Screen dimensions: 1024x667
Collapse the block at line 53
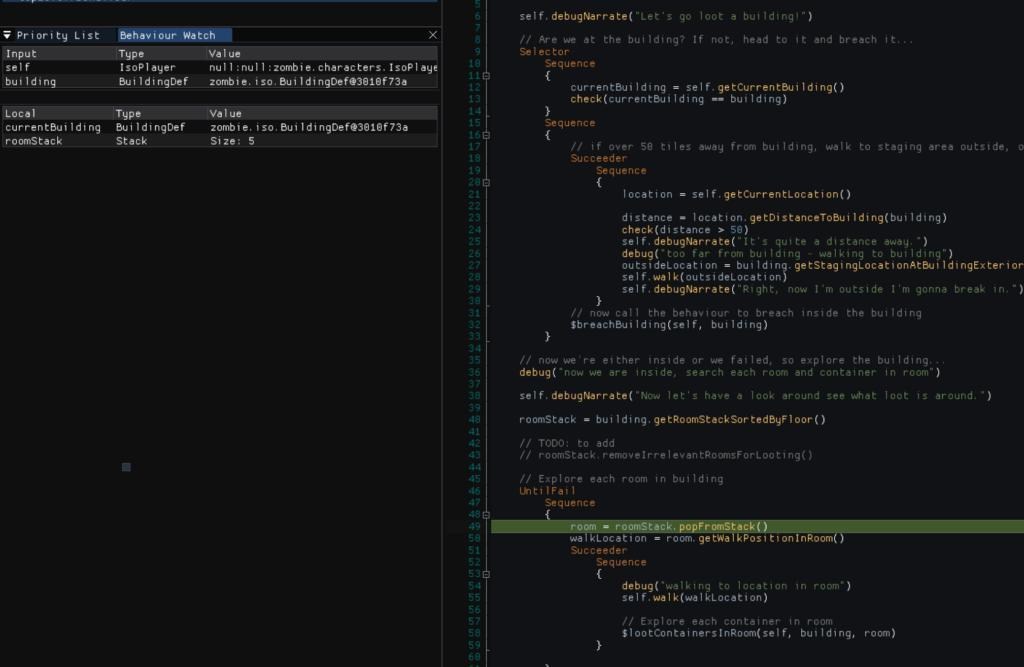tap(486, 574)
